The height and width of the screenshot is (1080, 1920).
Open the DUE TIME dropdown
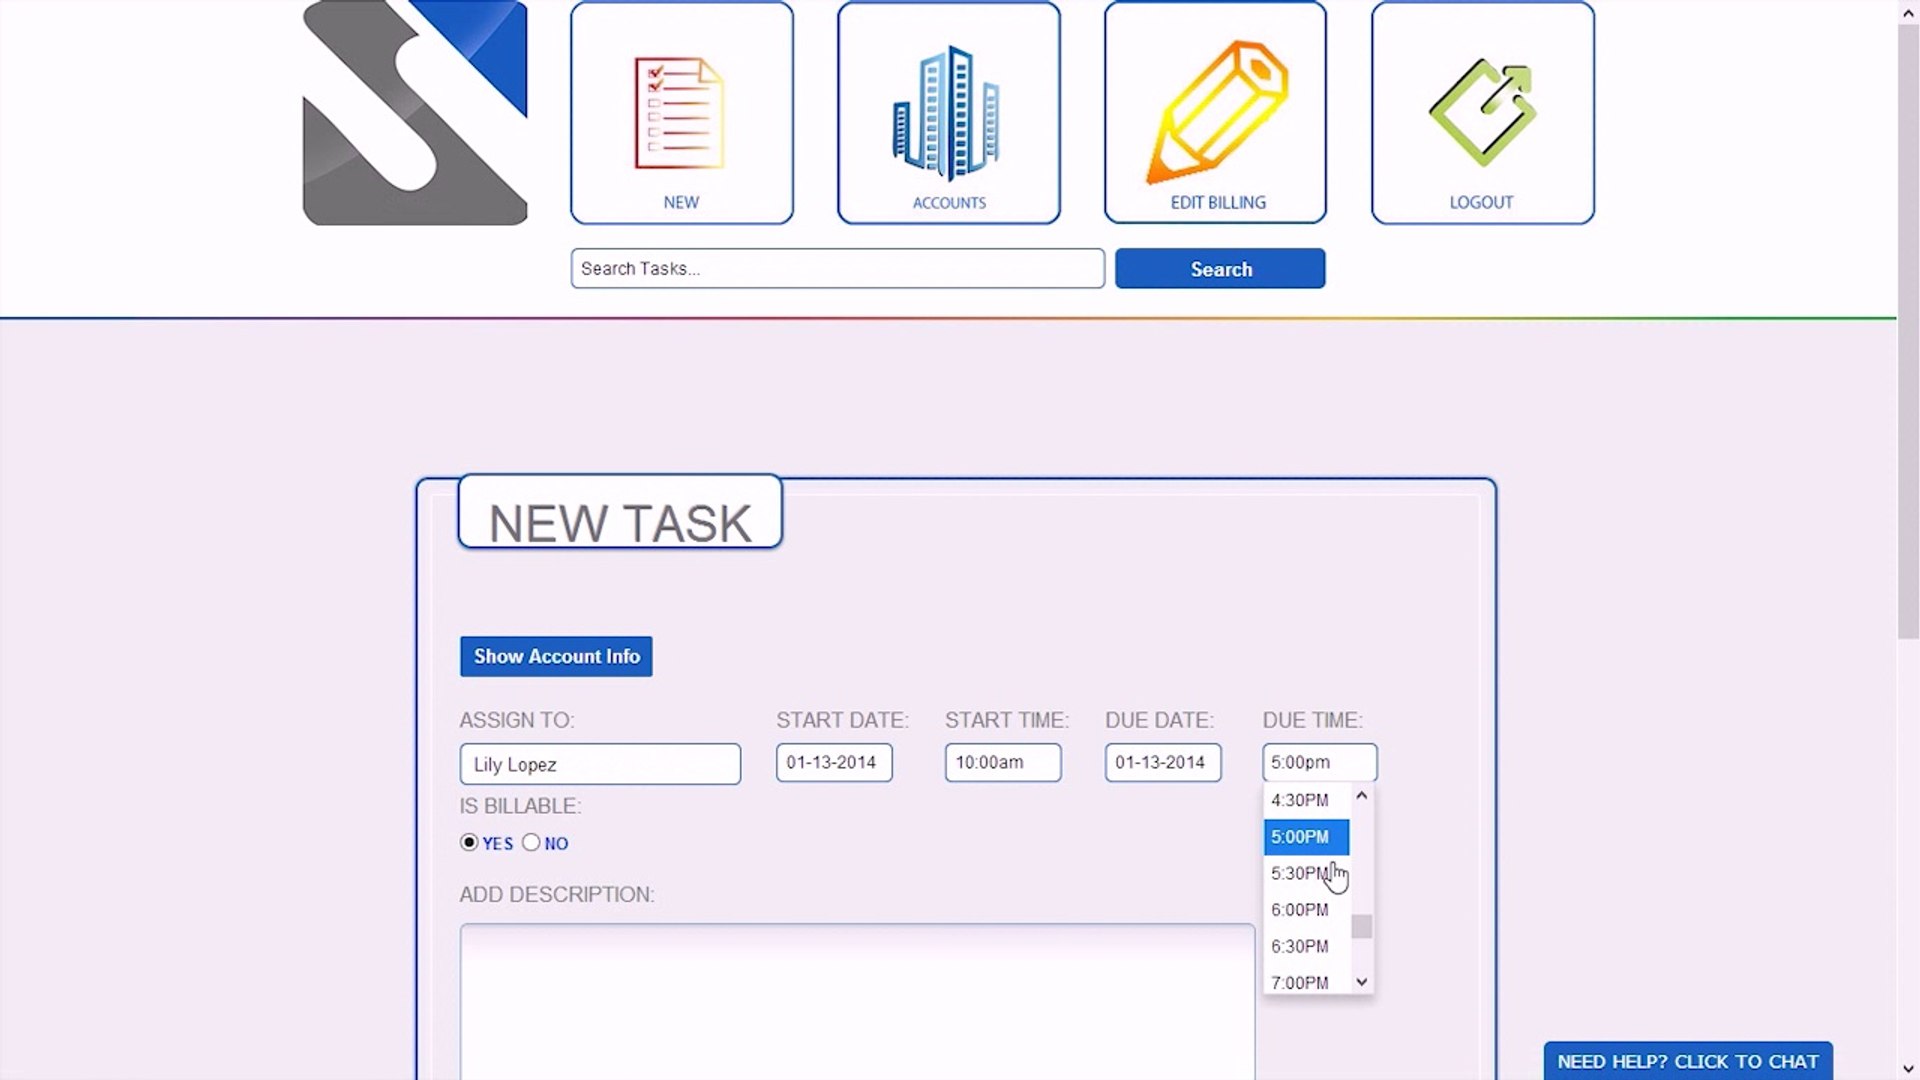(x=1318, y=762)
